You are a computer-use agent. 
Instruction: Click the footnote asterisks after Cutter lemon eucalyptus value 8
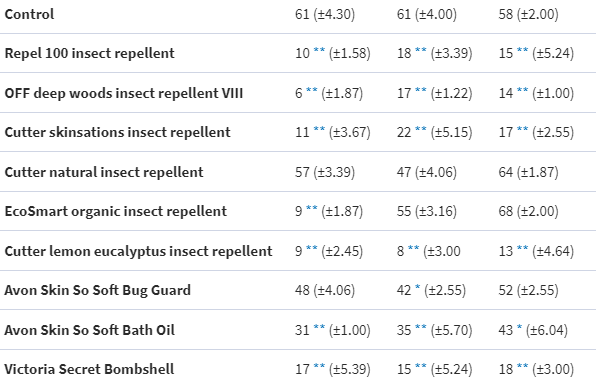[x=414, y=248]
